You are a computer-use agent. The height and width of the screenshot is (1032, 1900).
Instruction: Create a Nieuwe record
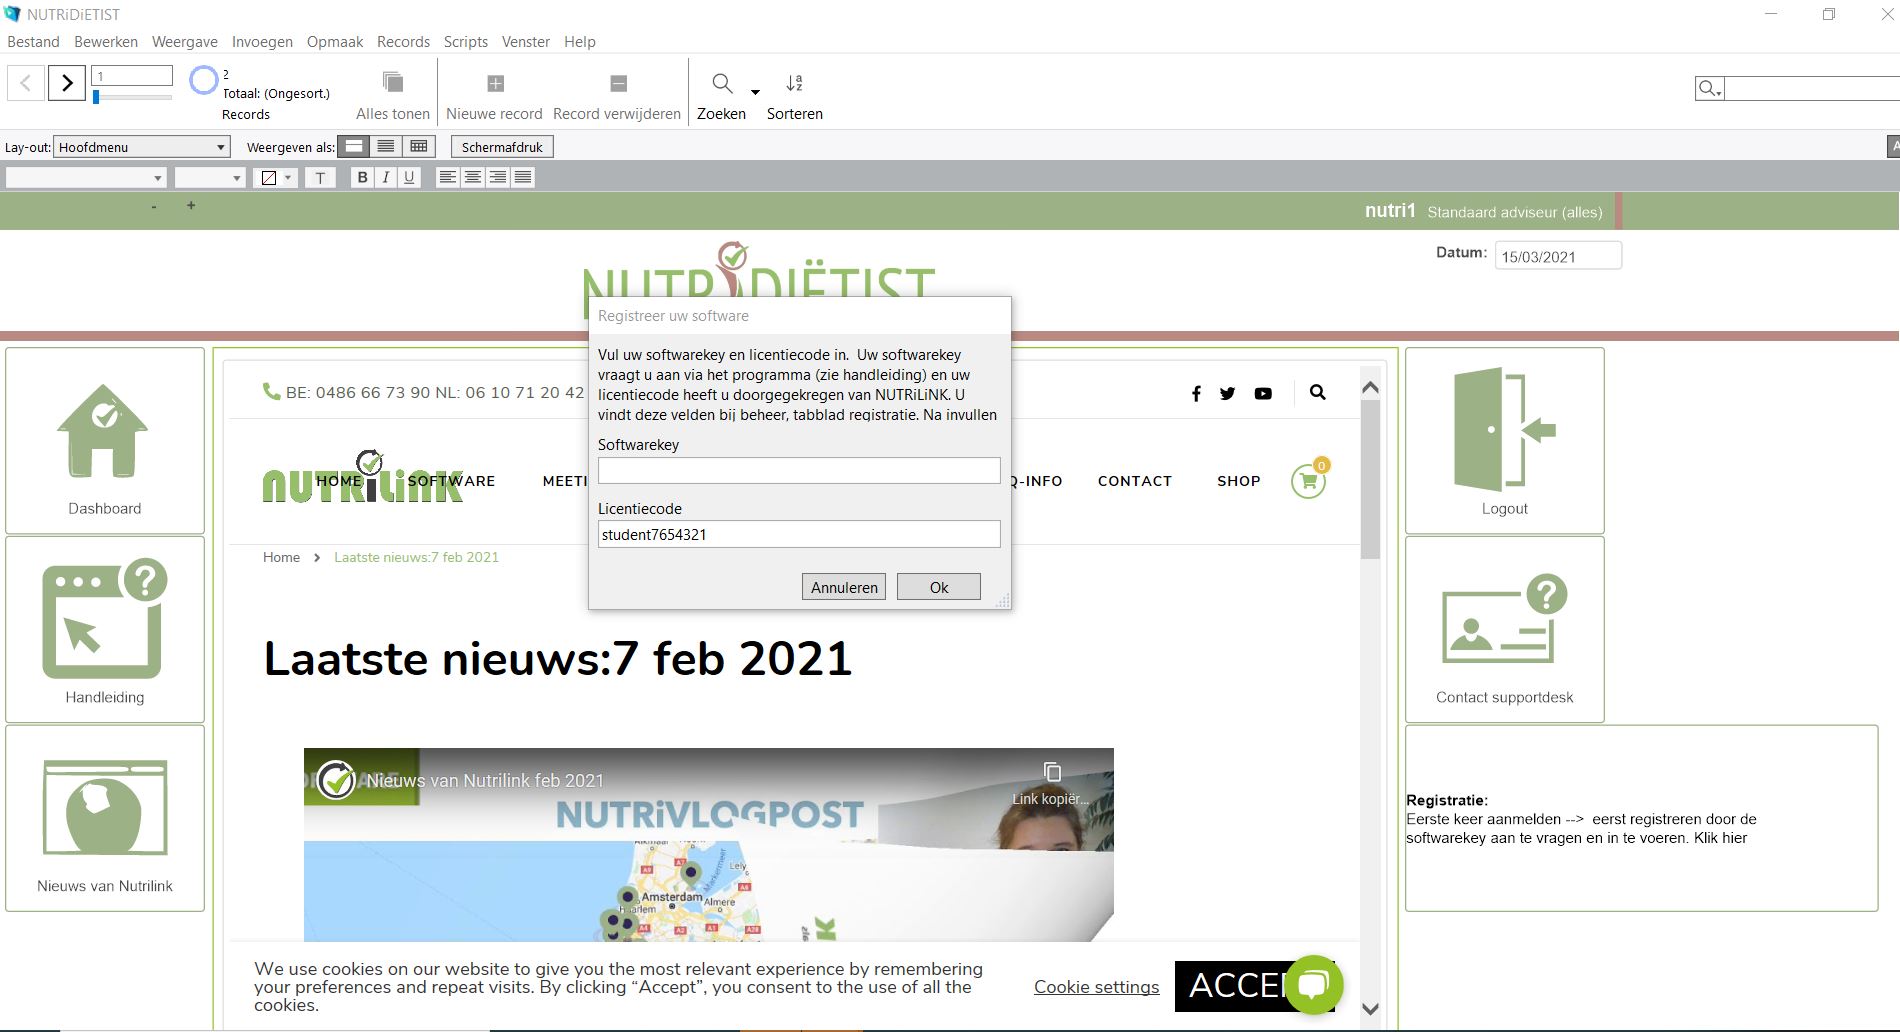(x=495, y=83)
